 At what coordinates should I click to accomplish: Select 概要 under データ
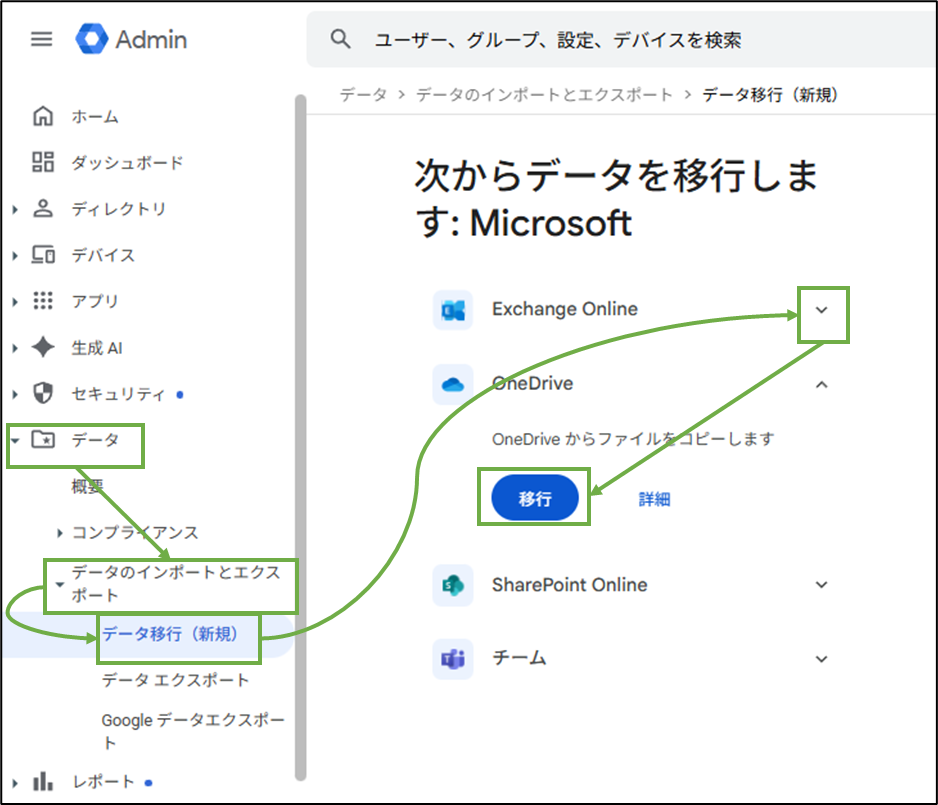coord(87,486)
